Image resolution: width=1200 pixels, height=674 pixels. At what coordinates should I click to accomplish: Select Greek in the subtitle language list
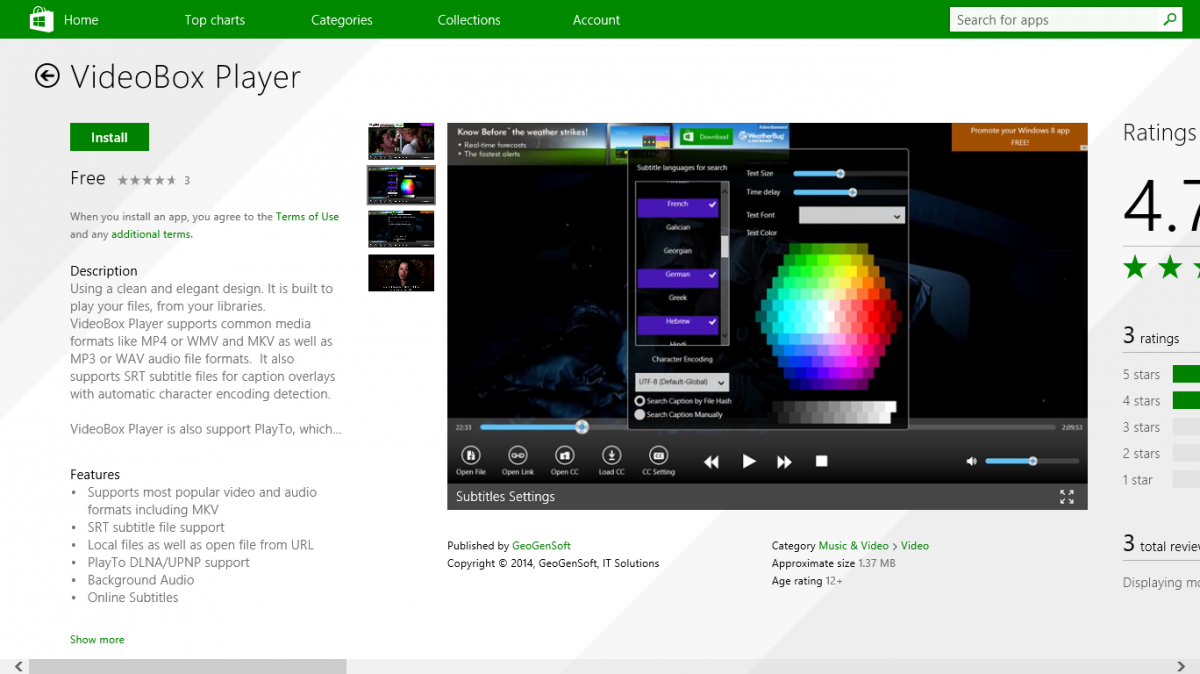point(678,298)
